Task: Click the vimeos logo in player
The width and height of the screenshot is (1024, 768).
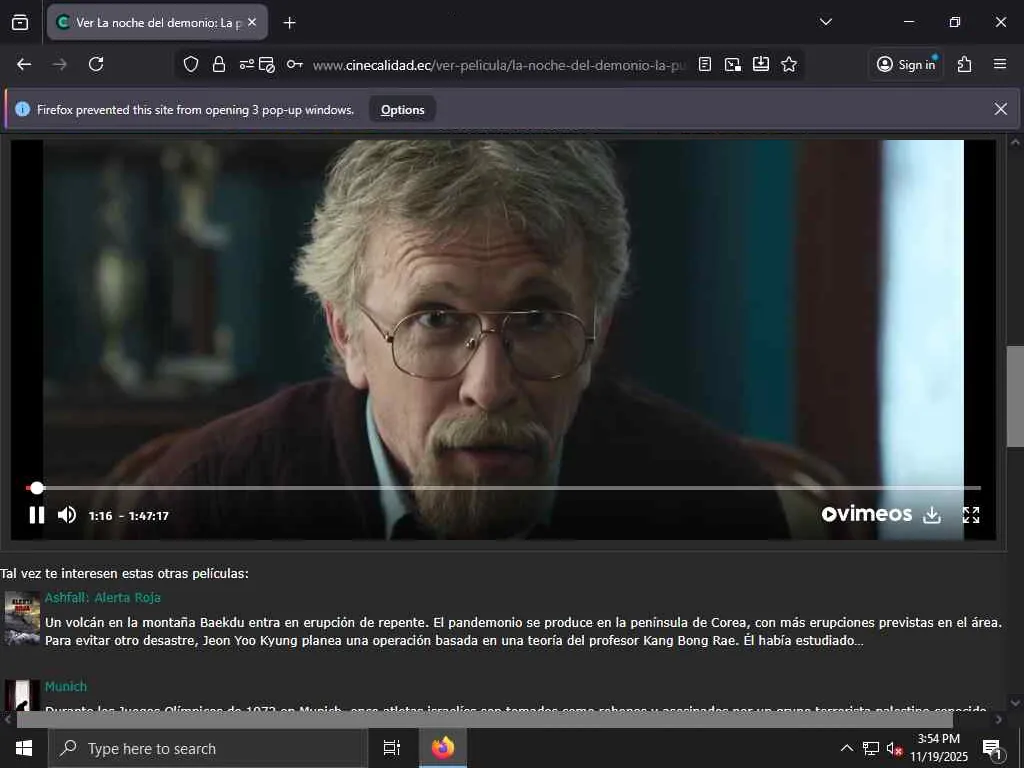Action: 867,514
